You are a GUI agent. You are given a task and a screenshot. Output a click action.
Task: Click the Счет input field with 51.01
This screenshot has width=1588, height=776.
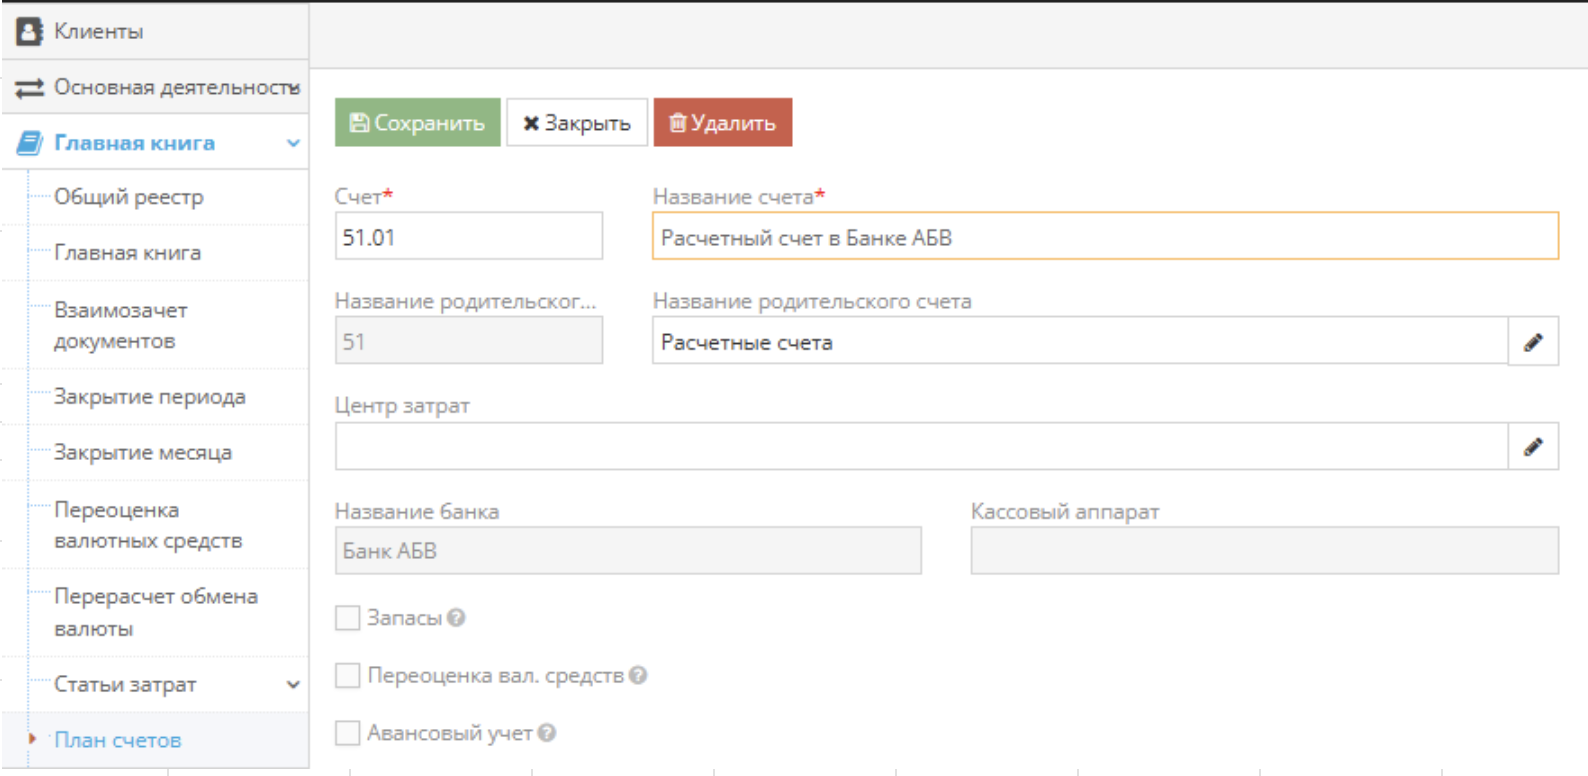[x=468, y=237]
